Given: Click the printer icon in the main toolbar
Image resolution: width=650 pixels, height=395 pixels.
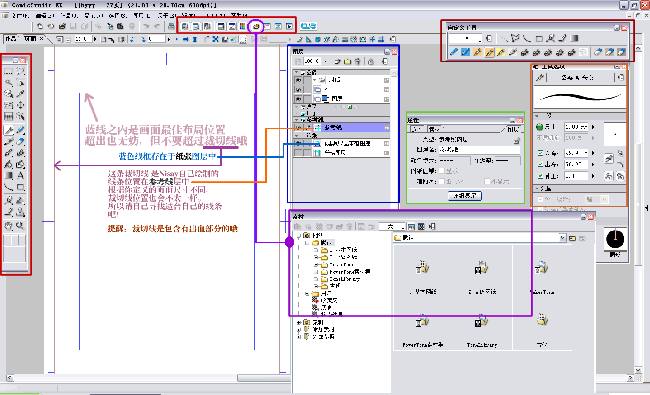Looking at the screenshot, I should 171,27.
